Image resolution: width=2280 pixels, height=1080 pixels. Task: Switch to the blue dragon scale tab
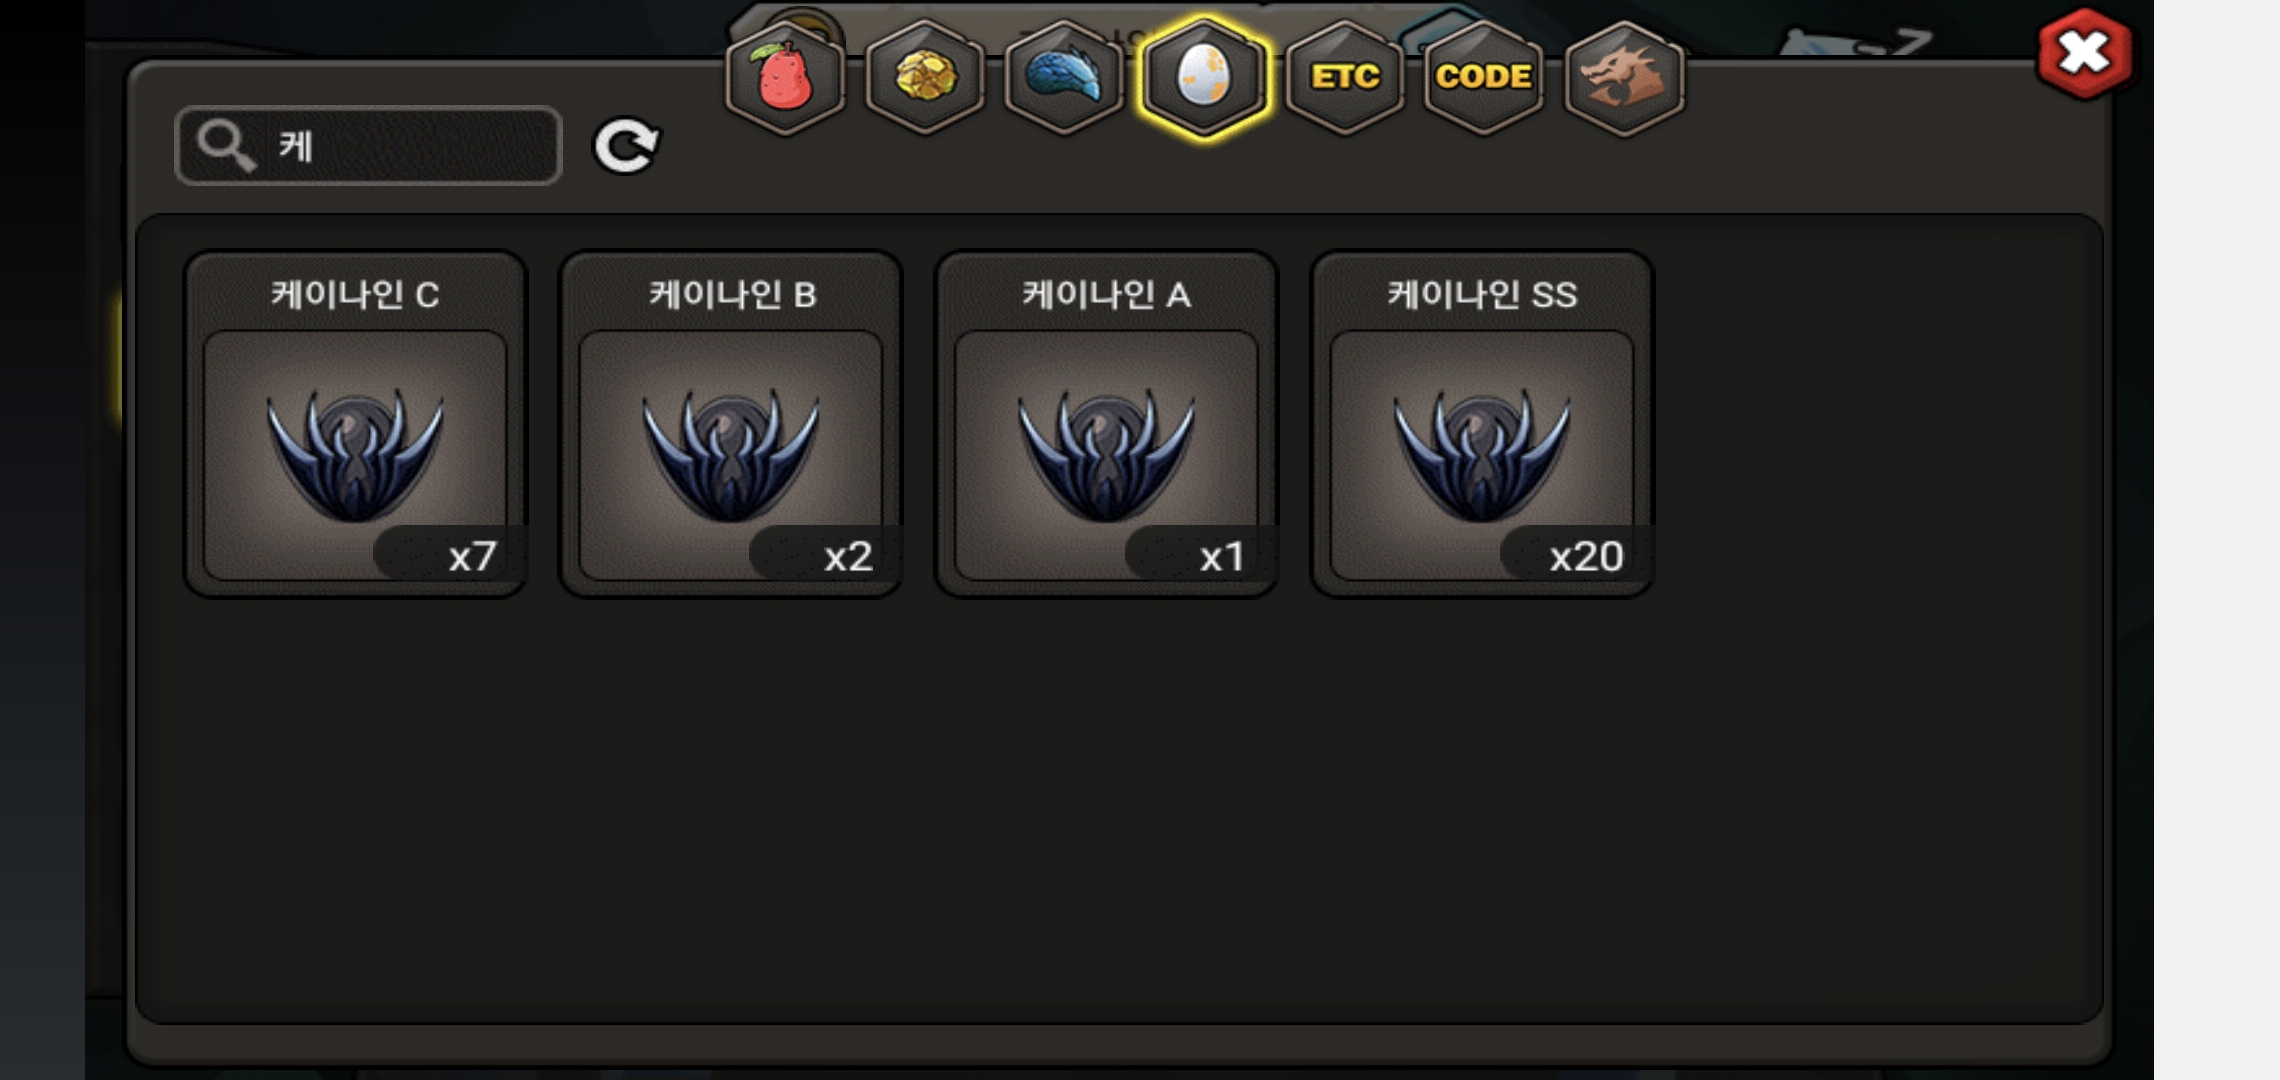(x=1064, y=77)
